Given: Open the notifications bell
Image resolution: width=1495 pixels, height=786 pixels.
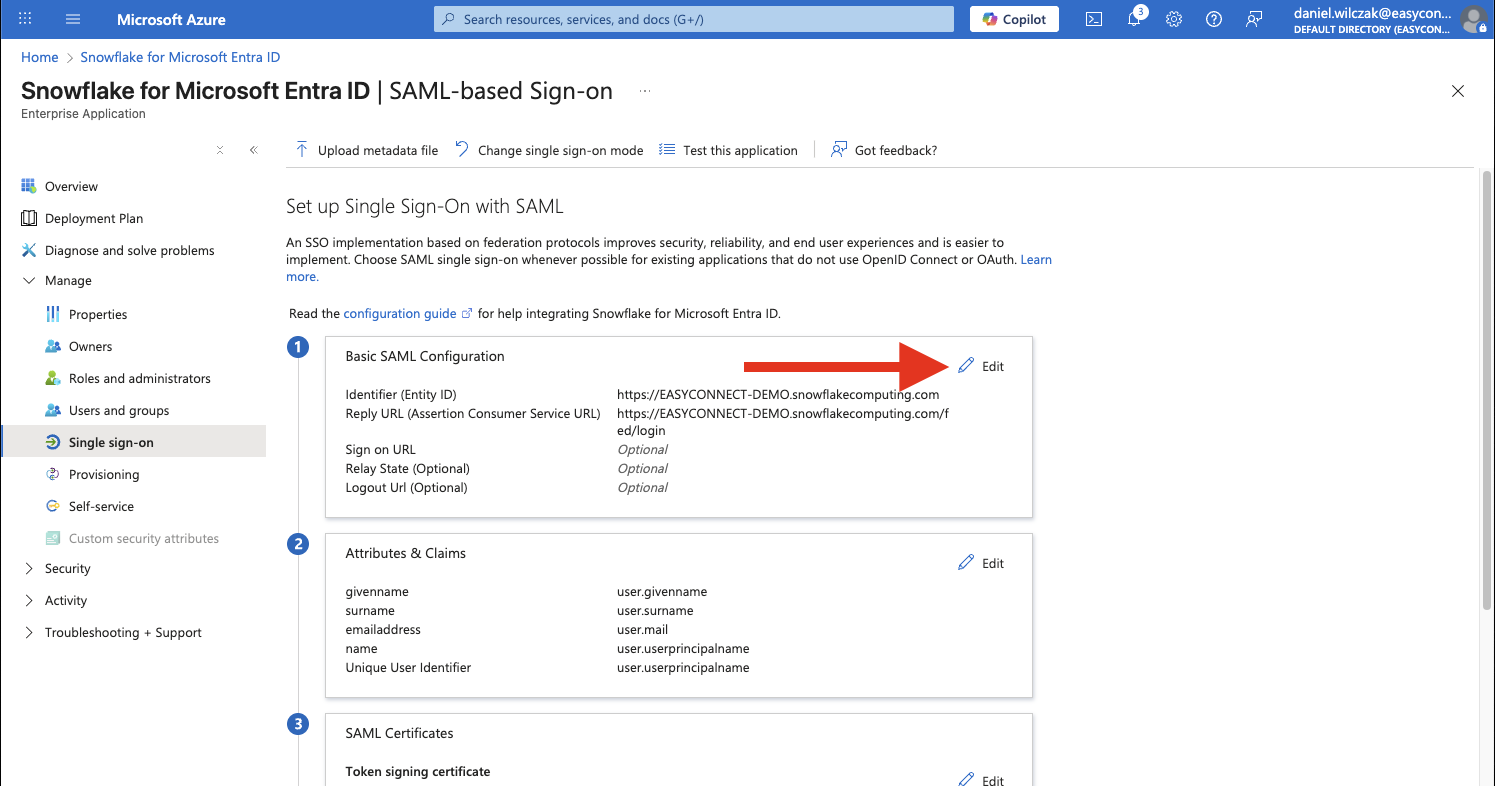Looking at the screenshot, I should tap(1134, 19).
